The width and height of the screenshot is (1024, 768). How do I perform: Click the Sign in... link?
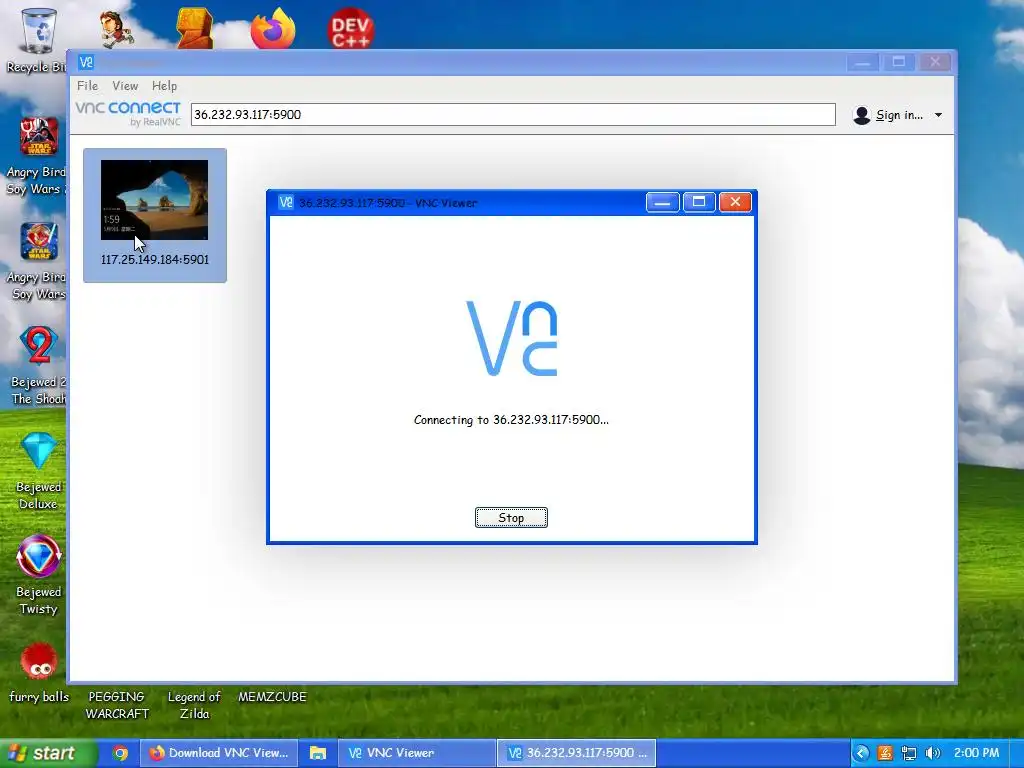899,115
